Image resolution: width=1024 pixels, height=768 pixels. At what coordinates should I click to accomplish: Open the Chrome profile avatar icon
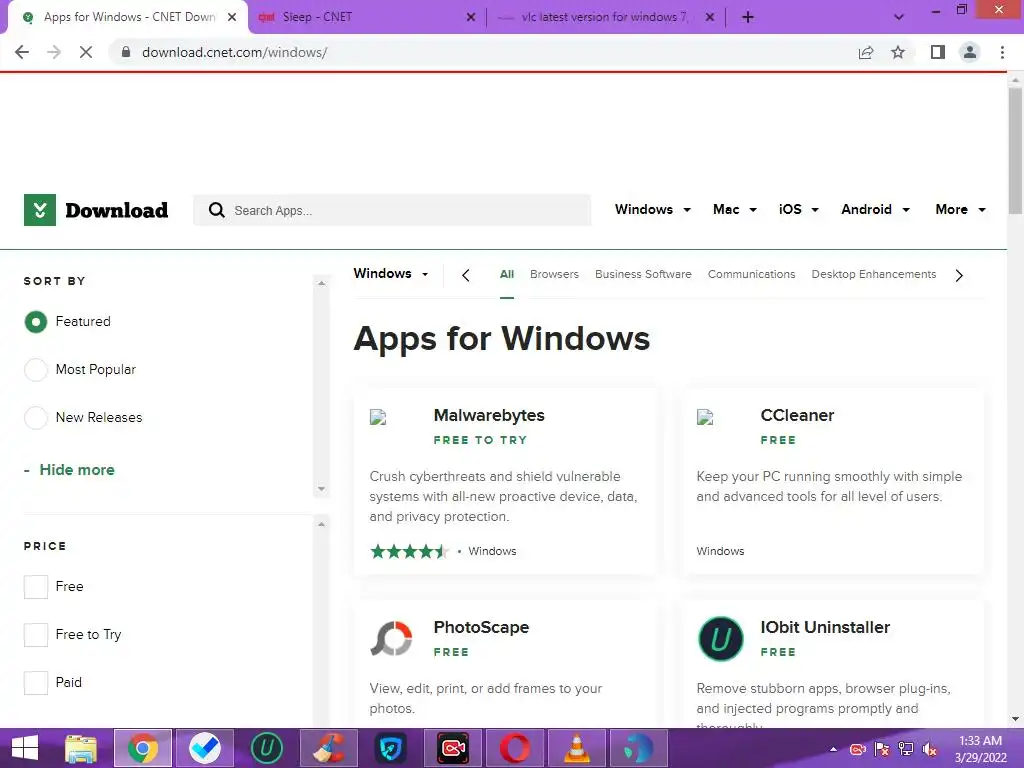point(970,52)
